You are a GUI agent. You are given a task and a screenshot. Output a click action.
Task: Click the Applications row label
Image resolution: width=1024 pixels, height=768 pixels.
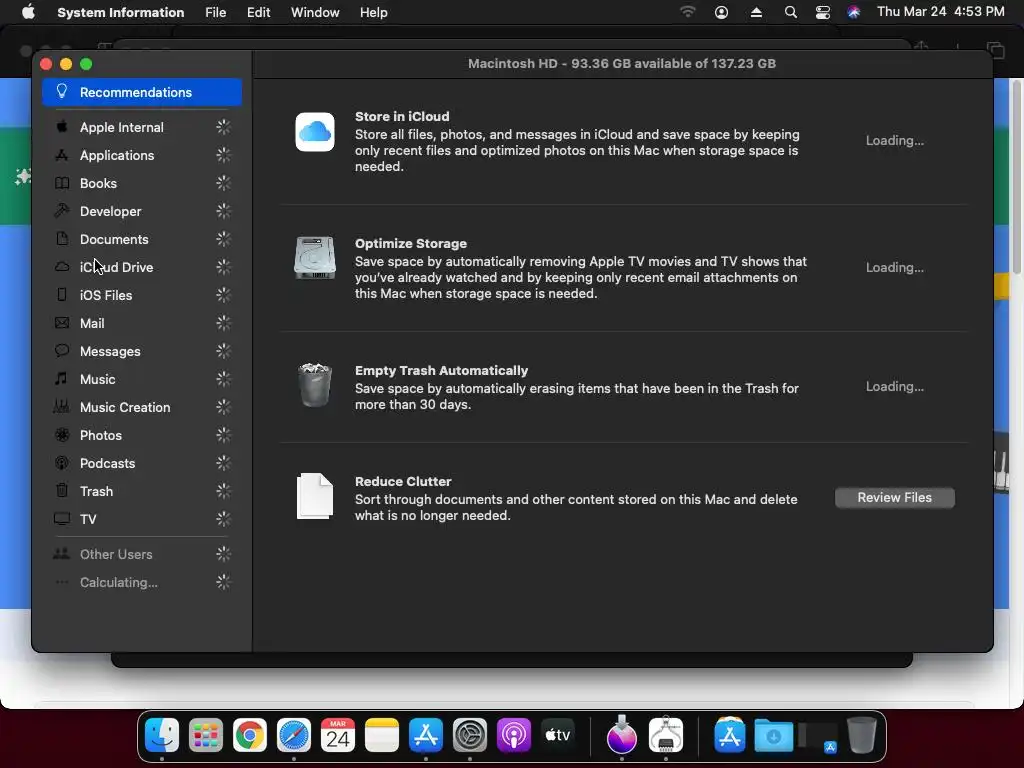point(117,155)
